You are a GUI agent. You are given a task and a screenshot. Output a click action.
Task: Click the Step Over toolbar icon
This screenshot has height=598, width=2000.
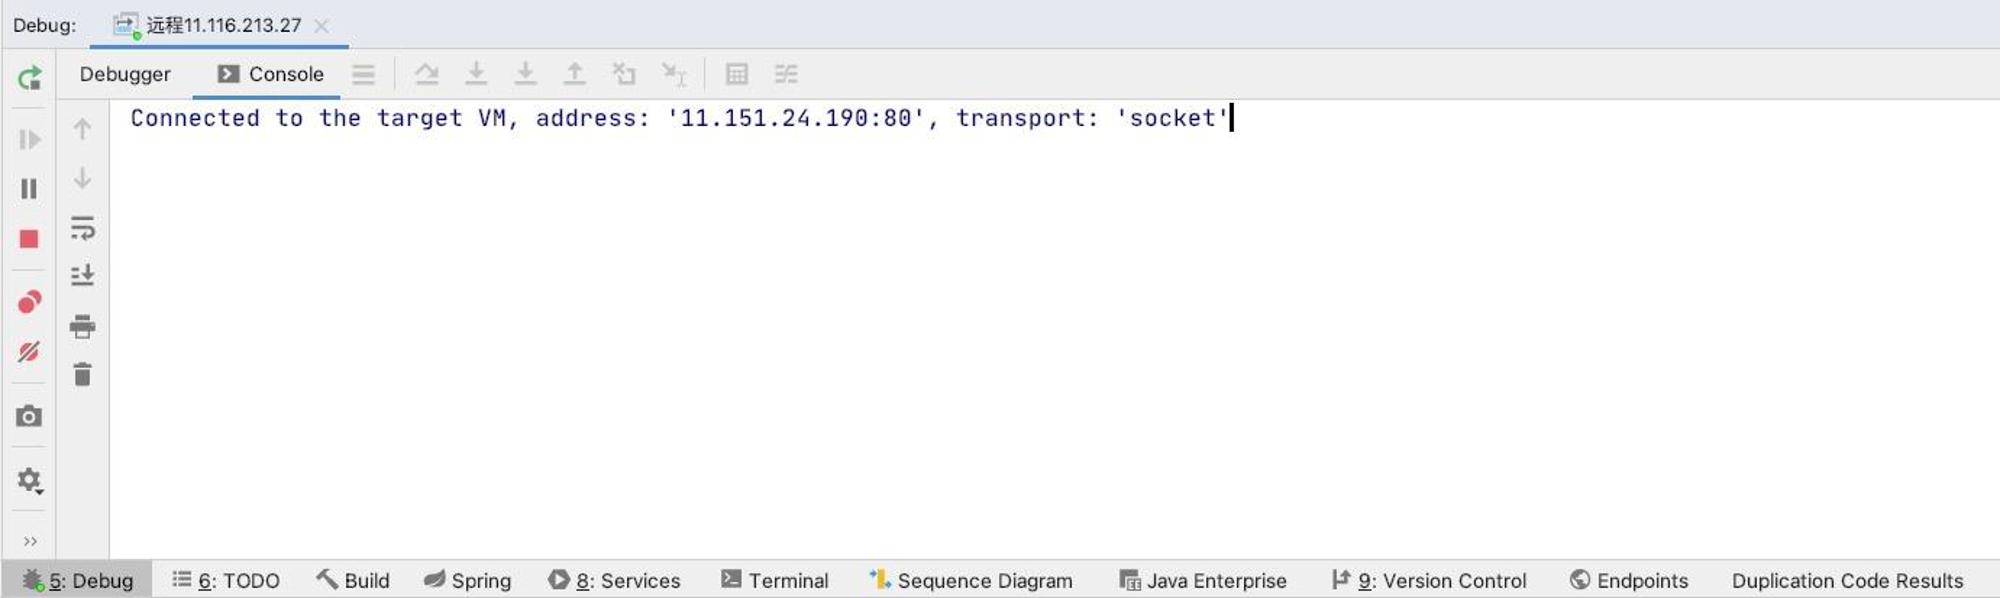click(x=427, y=74)
